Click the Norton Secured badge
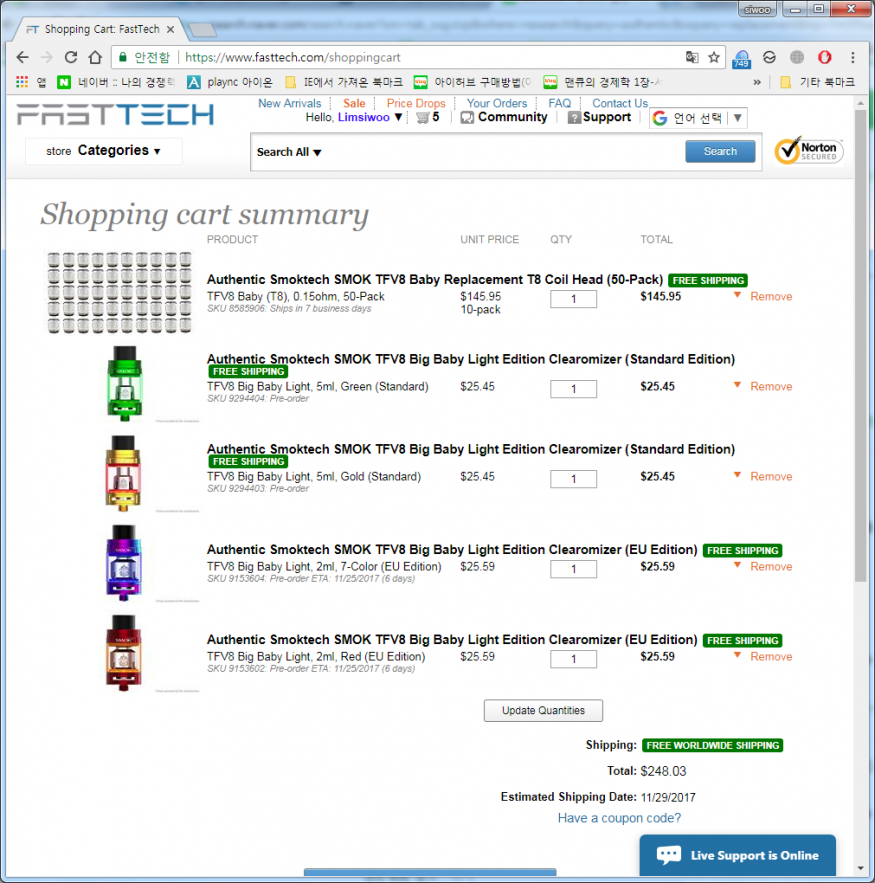 click(809, 152)
